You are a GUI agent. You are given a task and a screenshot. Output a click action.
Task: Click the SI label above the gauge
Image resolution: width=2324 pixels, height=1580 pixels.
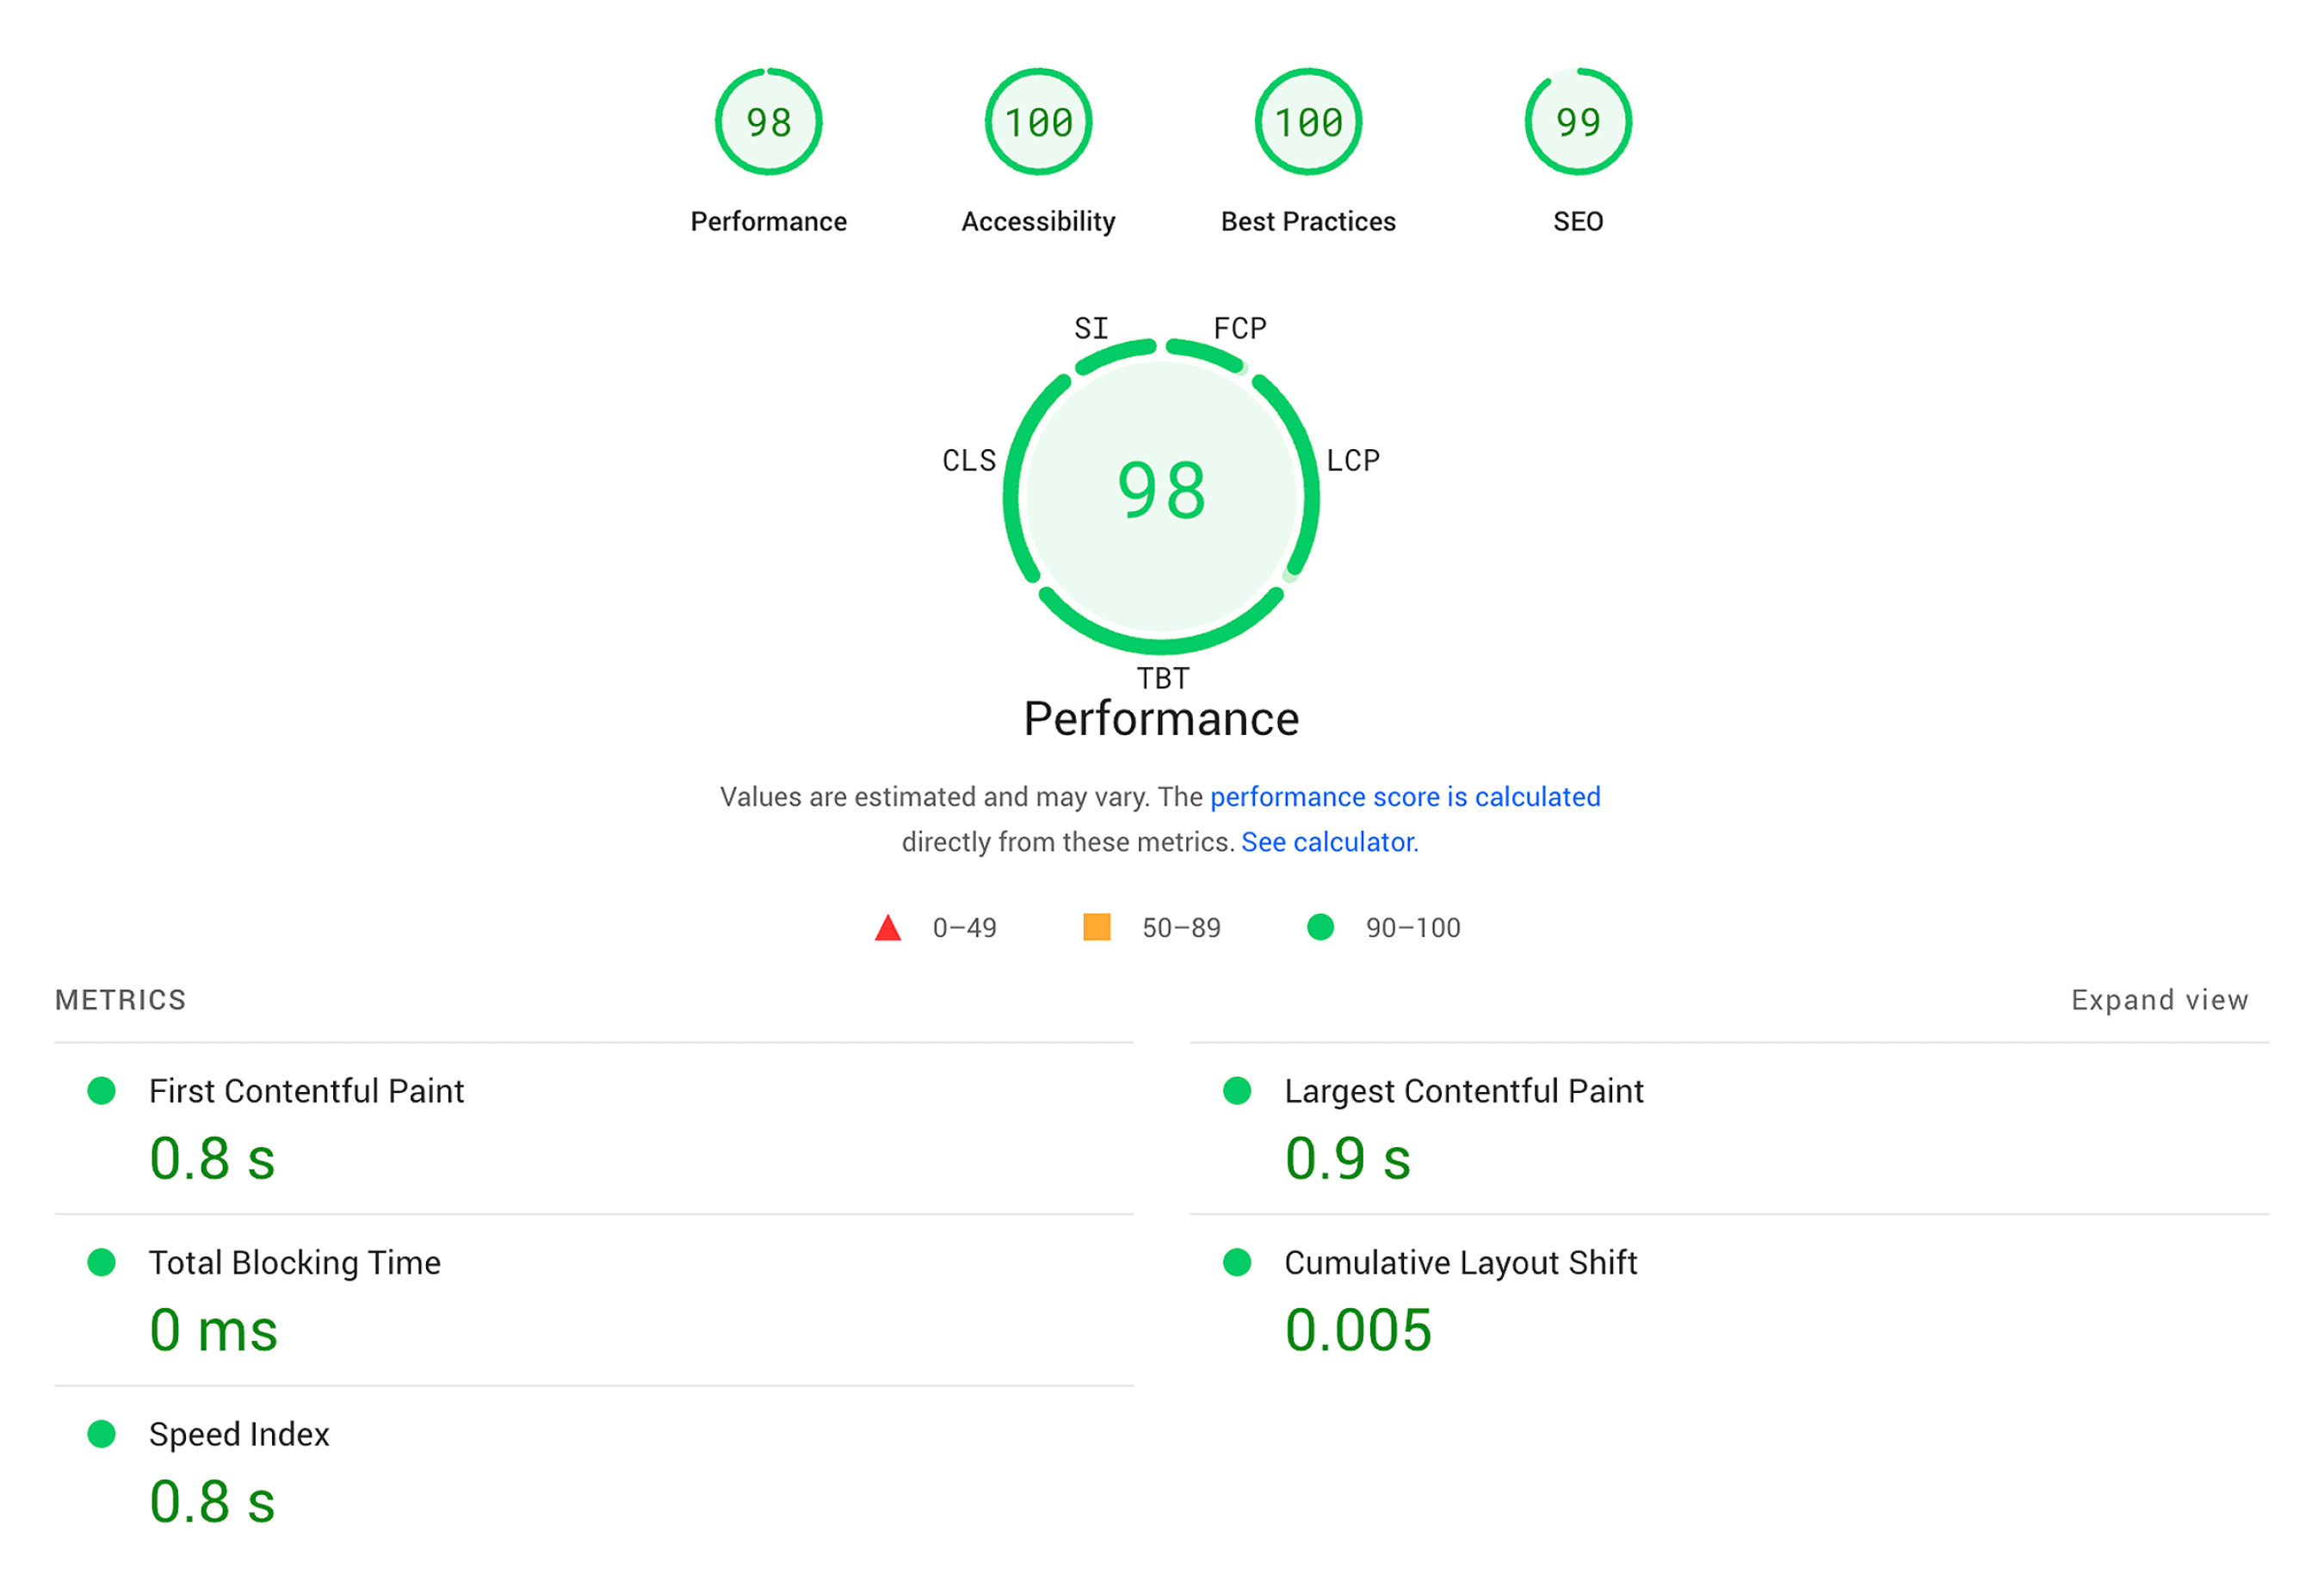[x=1091, y=328]
